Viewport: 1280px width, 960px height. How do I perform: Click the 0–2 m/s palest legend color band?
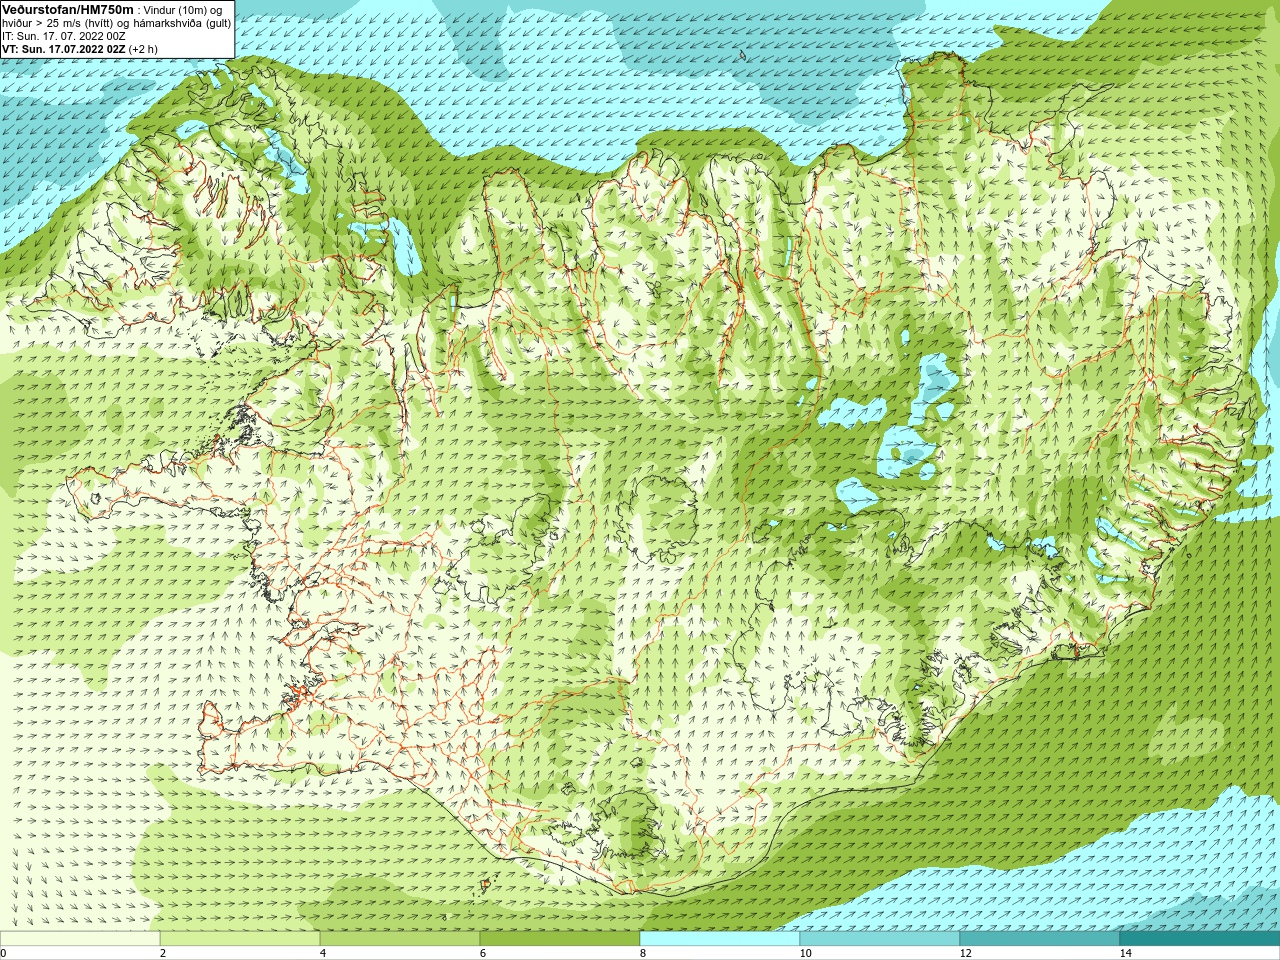pos(80,939)
